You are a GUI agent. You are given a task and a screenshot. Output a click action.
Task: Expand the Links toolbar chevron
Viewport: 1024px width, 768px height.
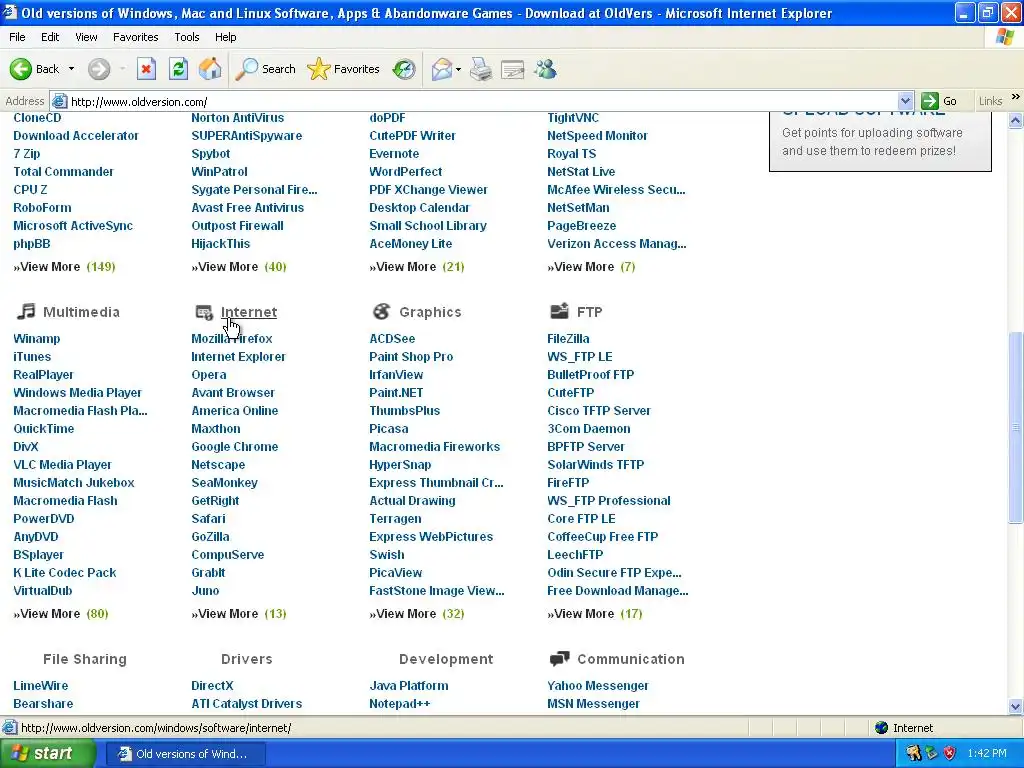coord(1016,97)
